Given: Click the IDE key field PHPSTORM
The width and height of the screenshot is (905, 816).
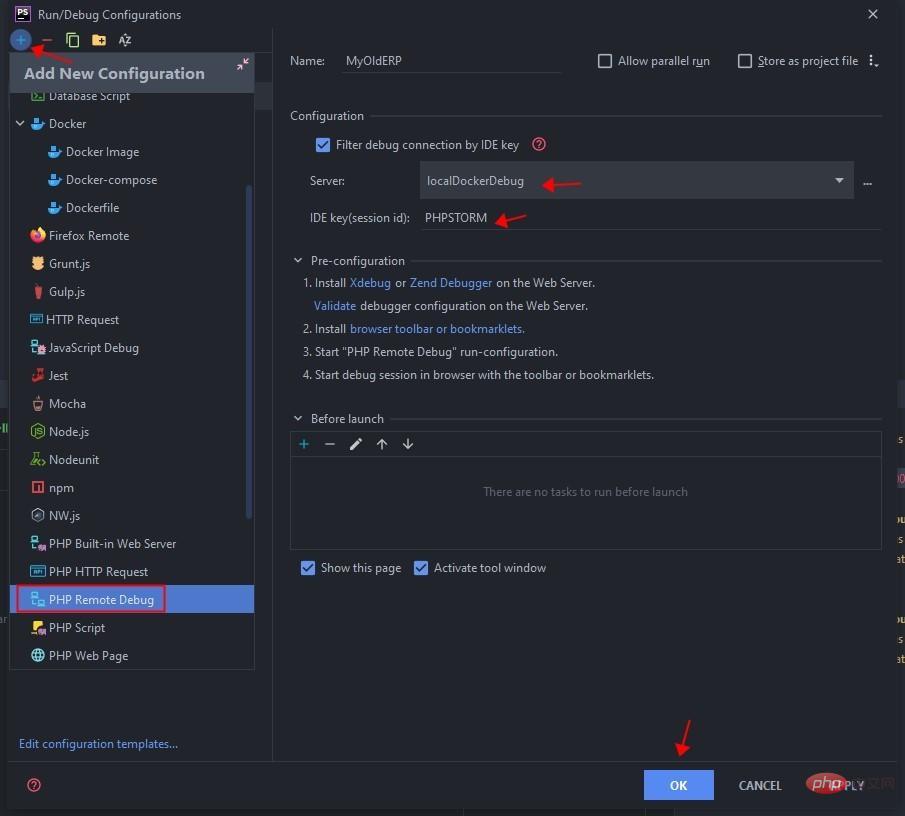Looking at the screenshot, I should (x=650, y=218).
